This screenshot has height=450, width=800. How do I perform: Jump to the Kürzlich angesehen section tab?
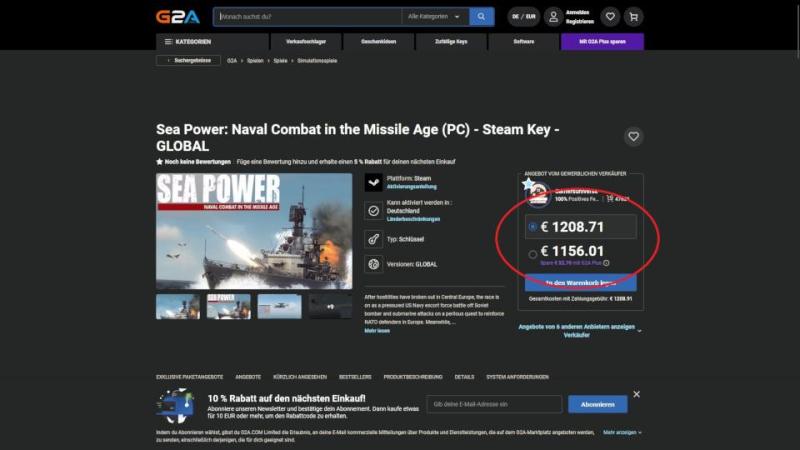[x=299, y=377]
